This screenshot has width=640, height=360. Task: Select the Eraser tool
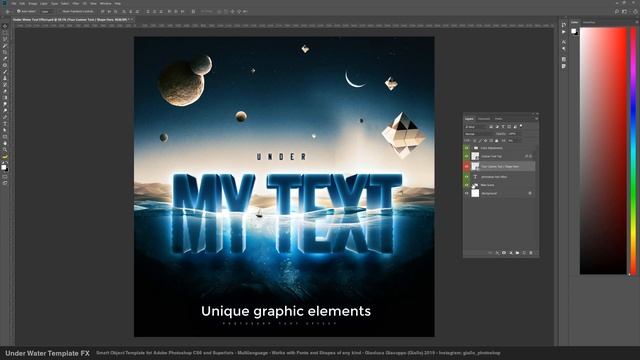(5, 91)
